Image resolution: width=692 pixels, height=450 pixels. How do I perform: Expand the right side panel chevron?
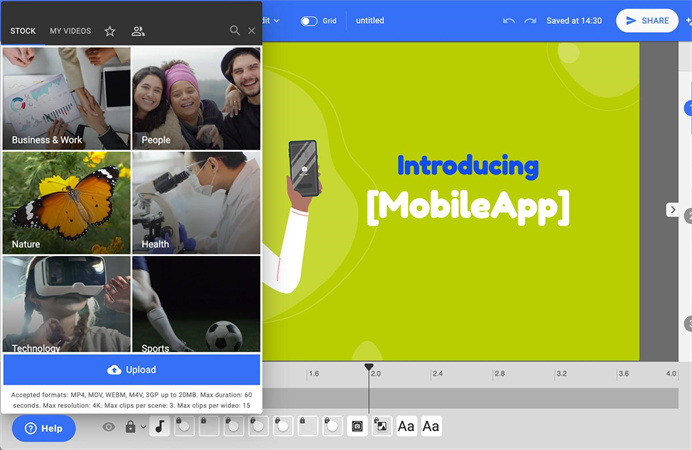(x=673, y=210)
